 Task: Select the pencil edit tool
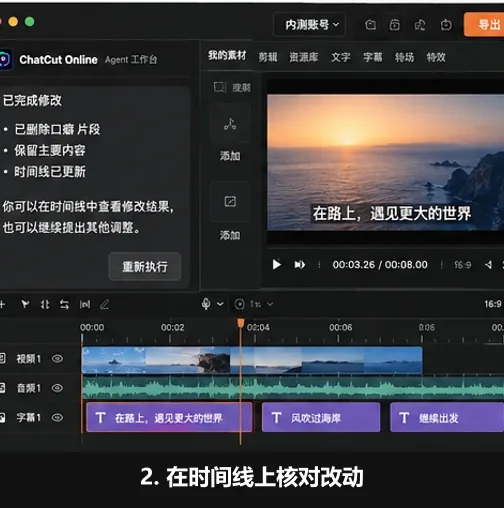104,304
